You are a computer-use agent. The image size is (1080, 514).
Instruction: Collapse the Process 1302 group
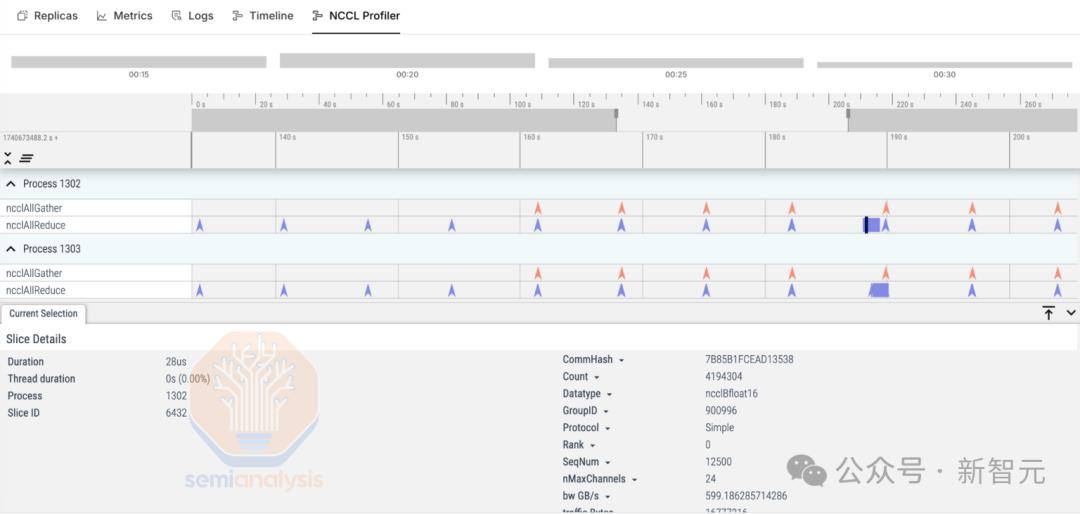11,184
